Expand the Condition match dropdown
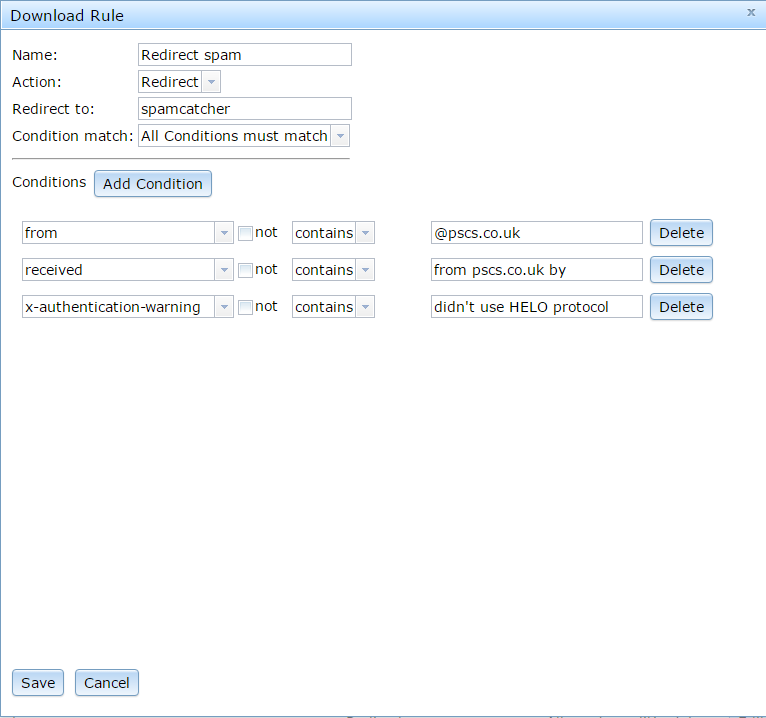Screen dimensions: 766x718 click(340, 136)
